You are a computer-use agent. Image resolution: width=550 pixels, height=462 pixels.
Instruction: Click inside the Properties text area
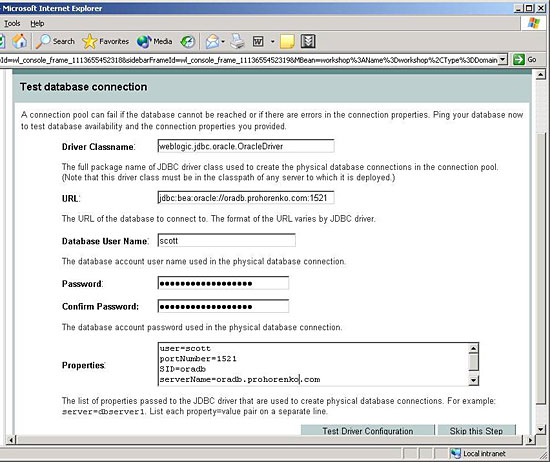313,364
